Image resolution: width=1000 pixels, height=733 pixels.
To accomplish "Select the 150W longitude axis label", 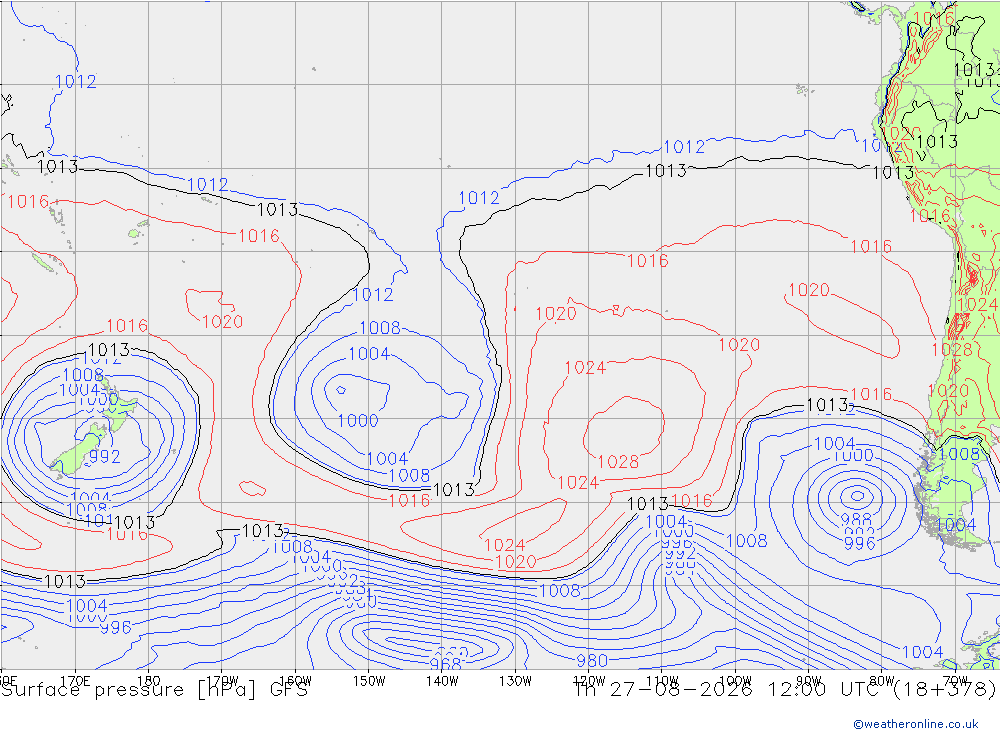I will coord(369,681).
